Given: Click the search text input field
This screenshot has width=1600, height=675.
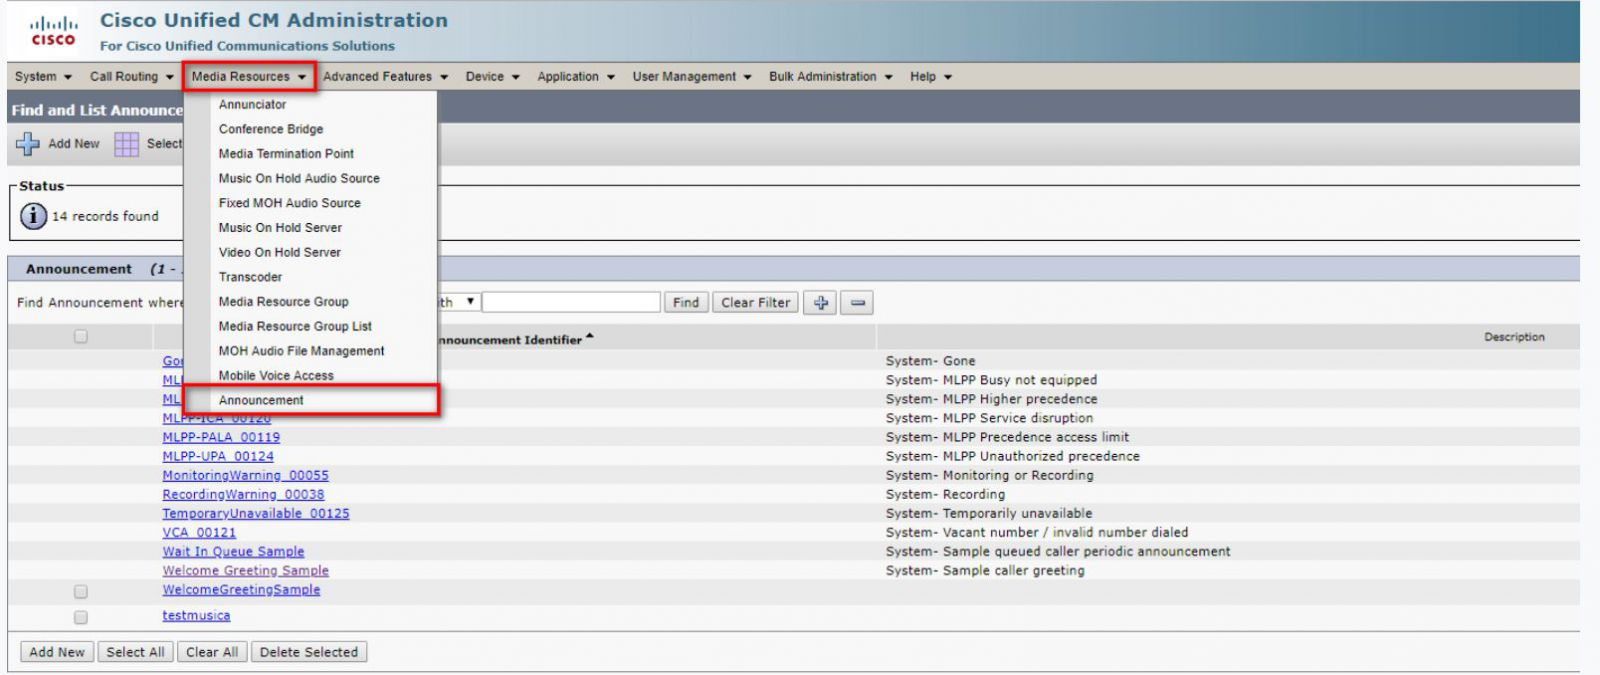Looking at the screenshot, I should coord(571,302).
